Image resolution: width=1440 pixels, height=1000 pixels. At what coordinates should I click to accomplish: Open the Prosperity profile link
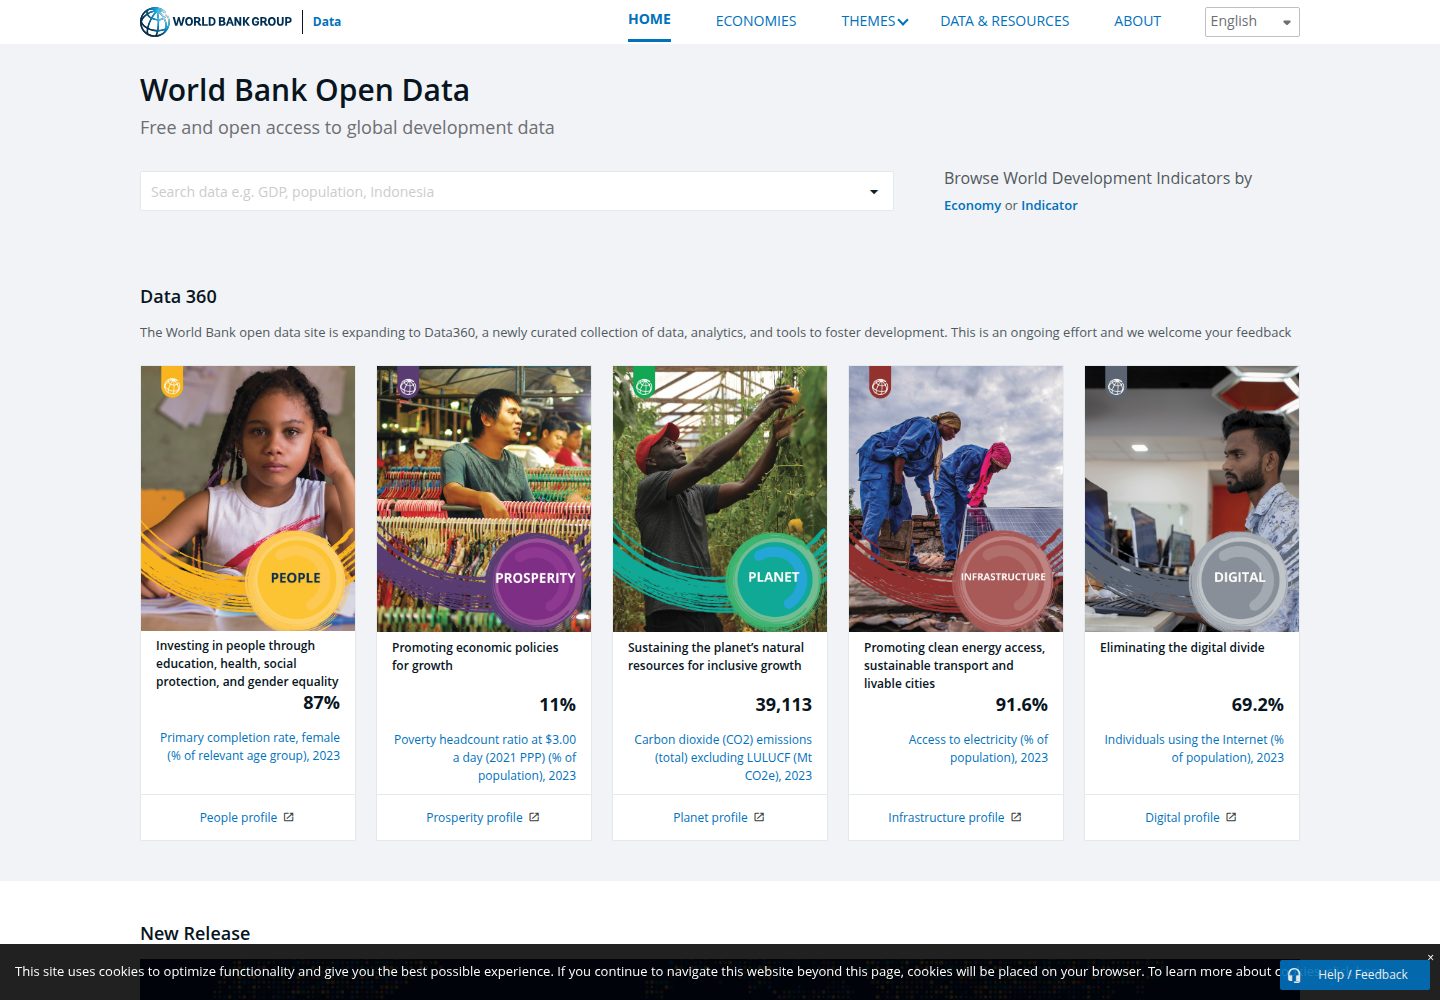click(474, 817)
